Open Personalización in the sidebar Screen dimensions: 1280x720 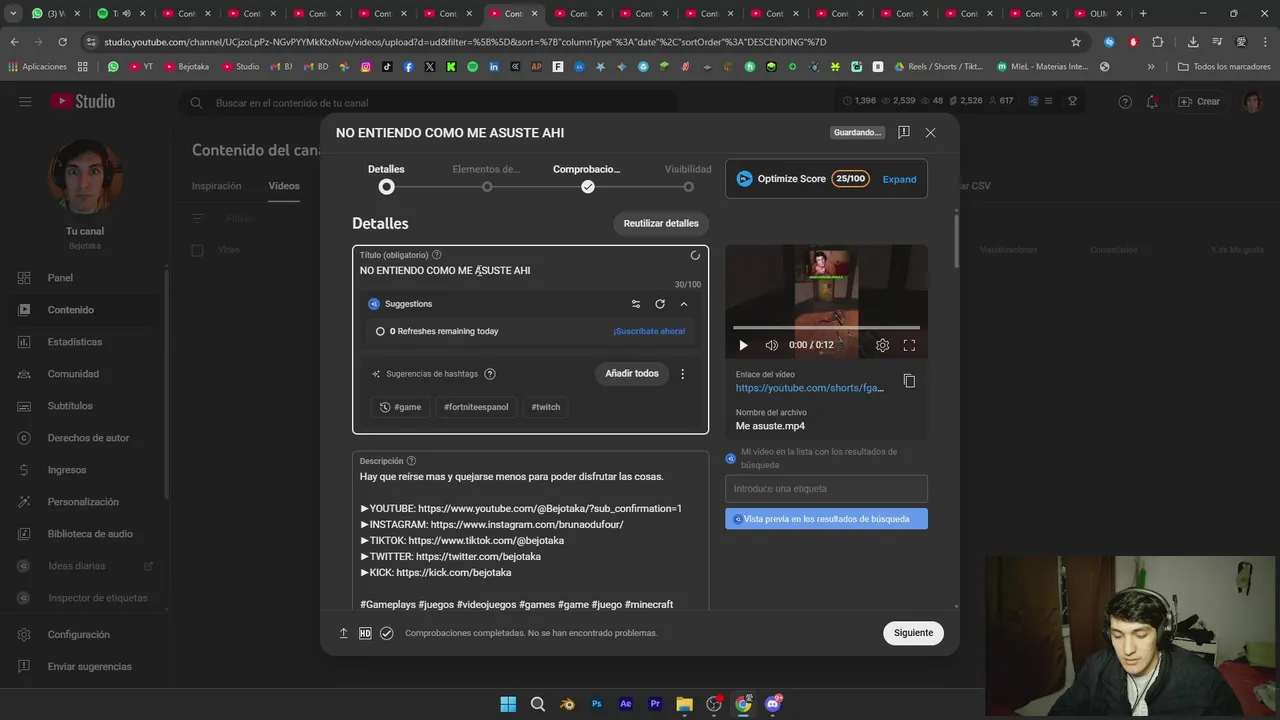pyautogui.click(x=84, y=502)
